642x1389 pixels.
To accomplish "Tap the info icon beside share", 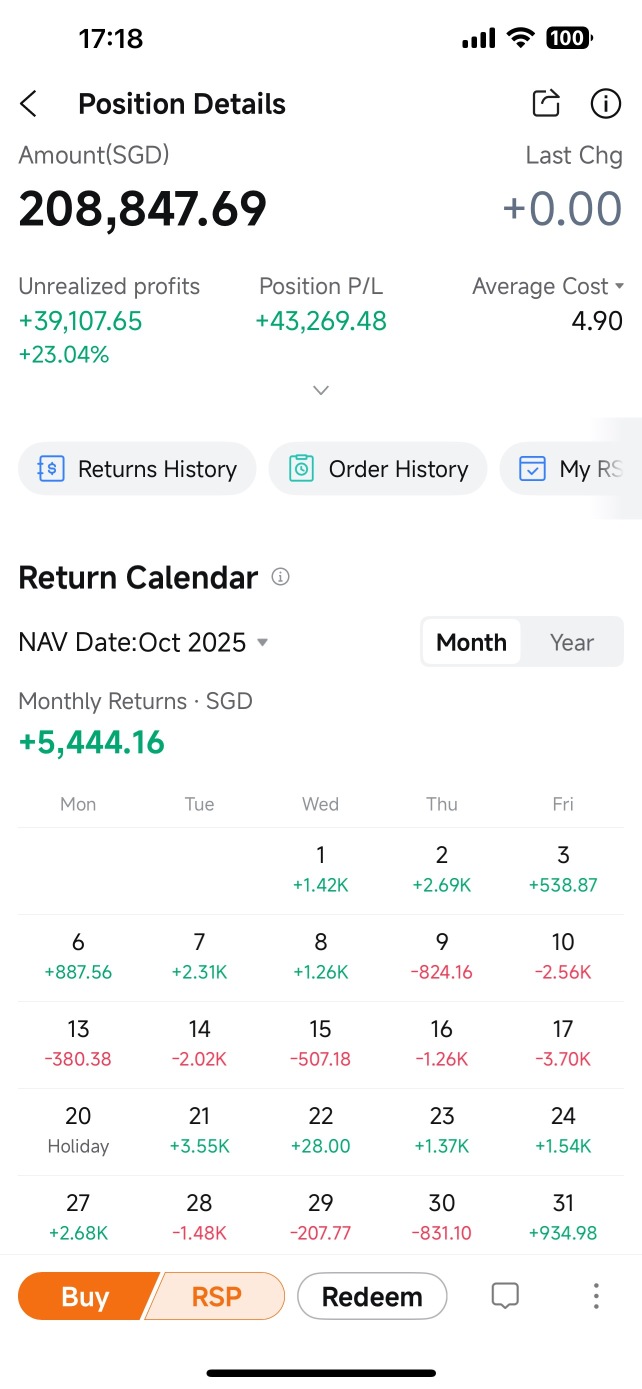I will tap(605, 103).
